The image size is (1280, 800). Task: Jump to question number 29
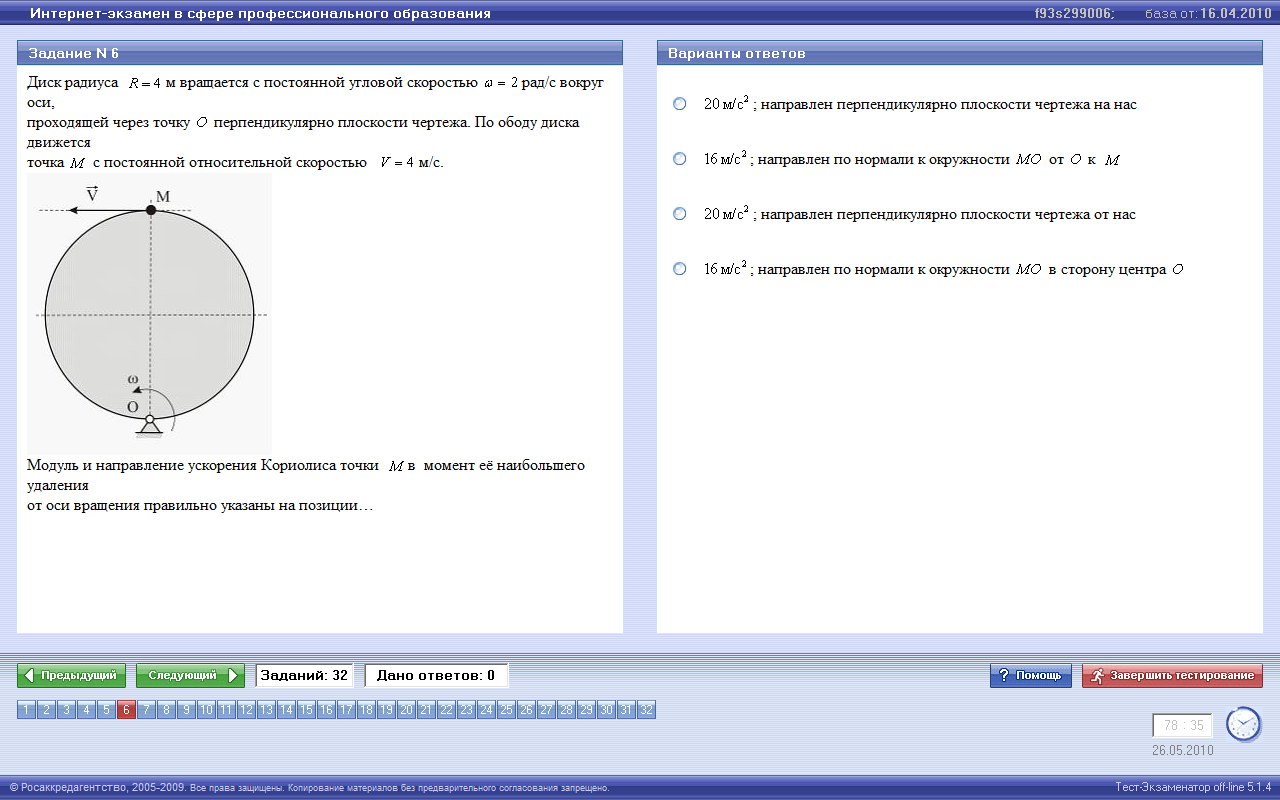pos(586,710)
